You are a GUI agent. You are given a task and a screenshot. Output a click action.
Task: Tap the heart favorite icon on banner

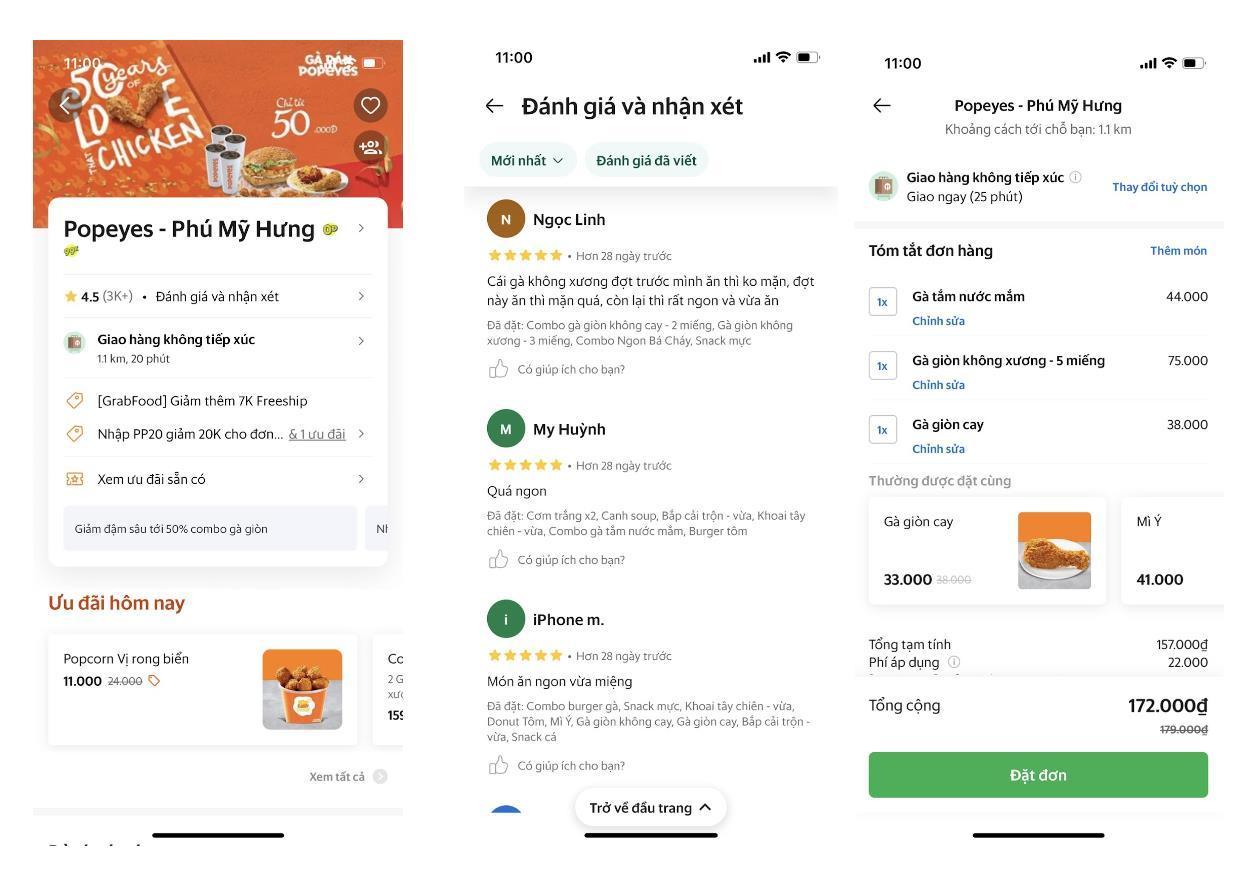click(x=370, y=106)
